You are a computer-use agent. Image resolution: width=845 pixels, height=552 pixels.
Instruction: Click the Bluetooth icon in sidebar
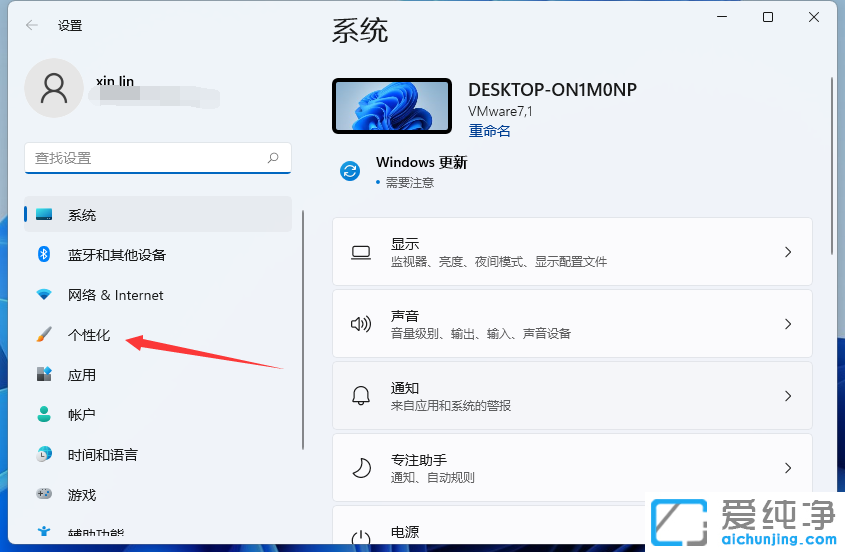(x=44, y=254)
